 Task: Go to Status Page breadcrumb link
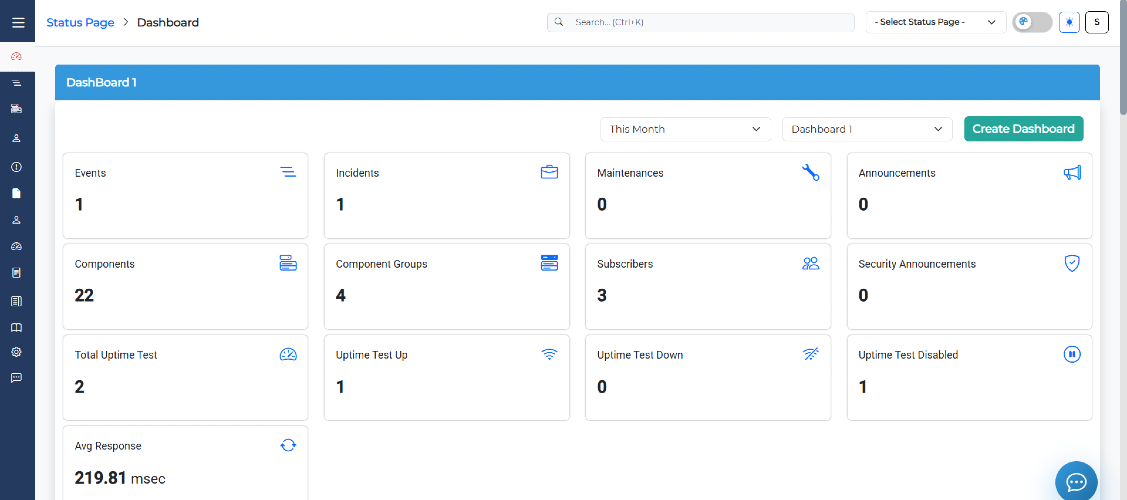tap(80, 22)
